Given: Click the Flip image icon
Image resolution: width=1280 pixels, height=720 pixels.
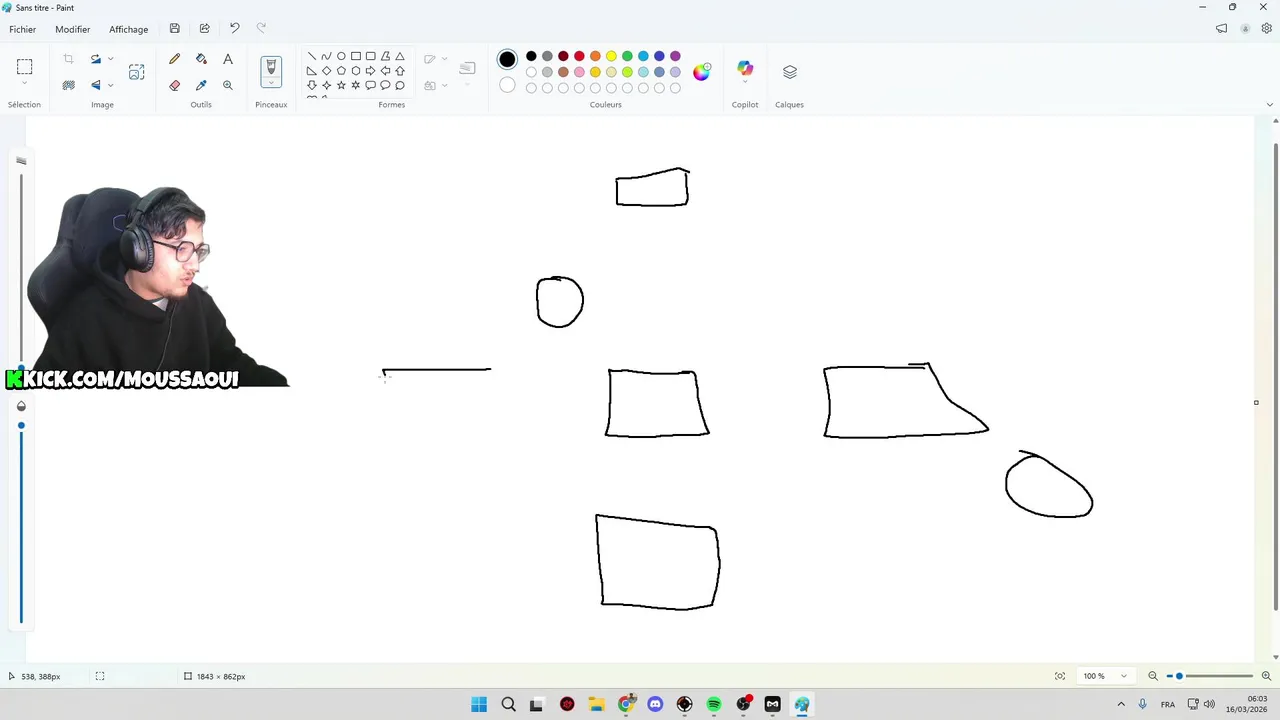Looking at the screenshot, I should 96,85.
